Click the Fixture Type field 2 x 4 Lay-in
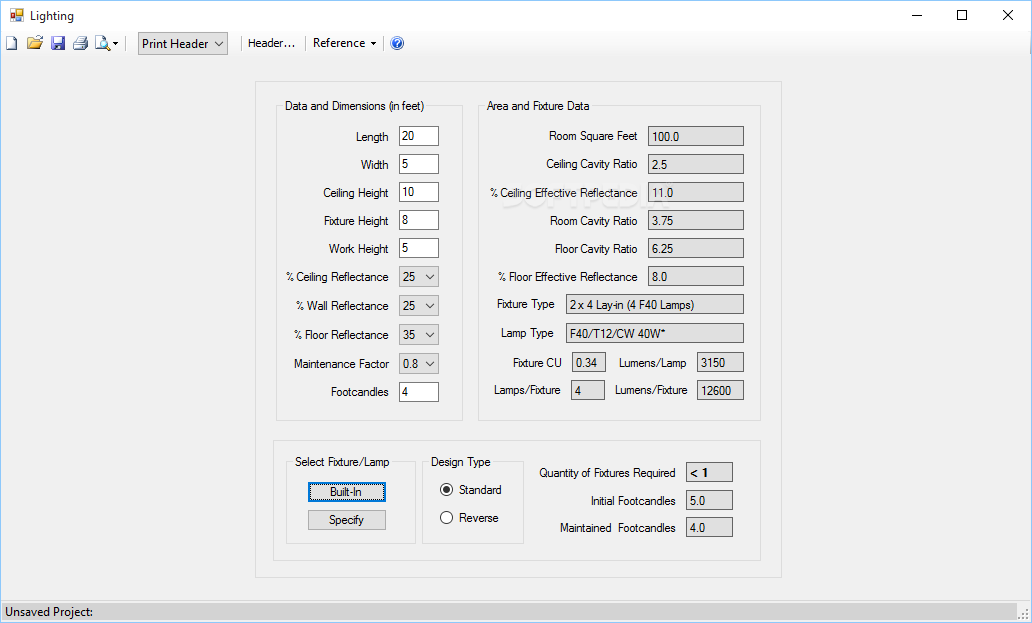The image size is (1032, 623). [655, 305]
